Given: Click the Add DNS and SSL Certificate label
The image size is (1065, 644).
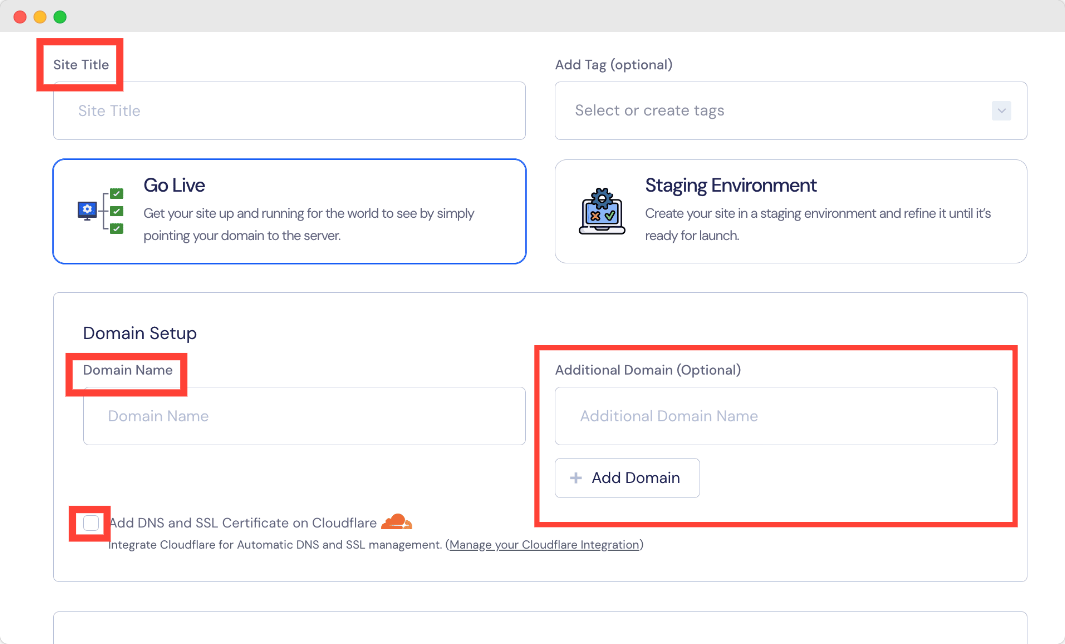Looking at the screenshot, I should coord(243,523).
